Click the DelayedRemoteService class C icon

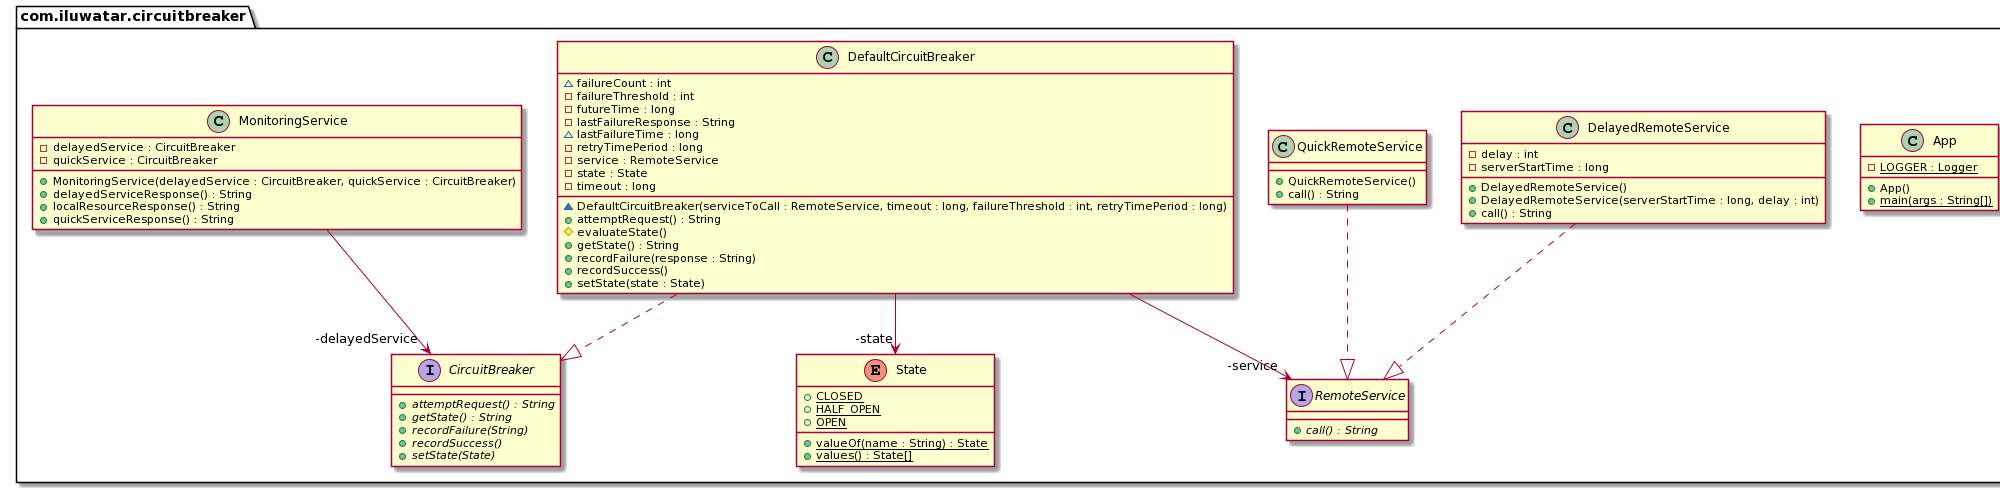tap(1568, 128)
